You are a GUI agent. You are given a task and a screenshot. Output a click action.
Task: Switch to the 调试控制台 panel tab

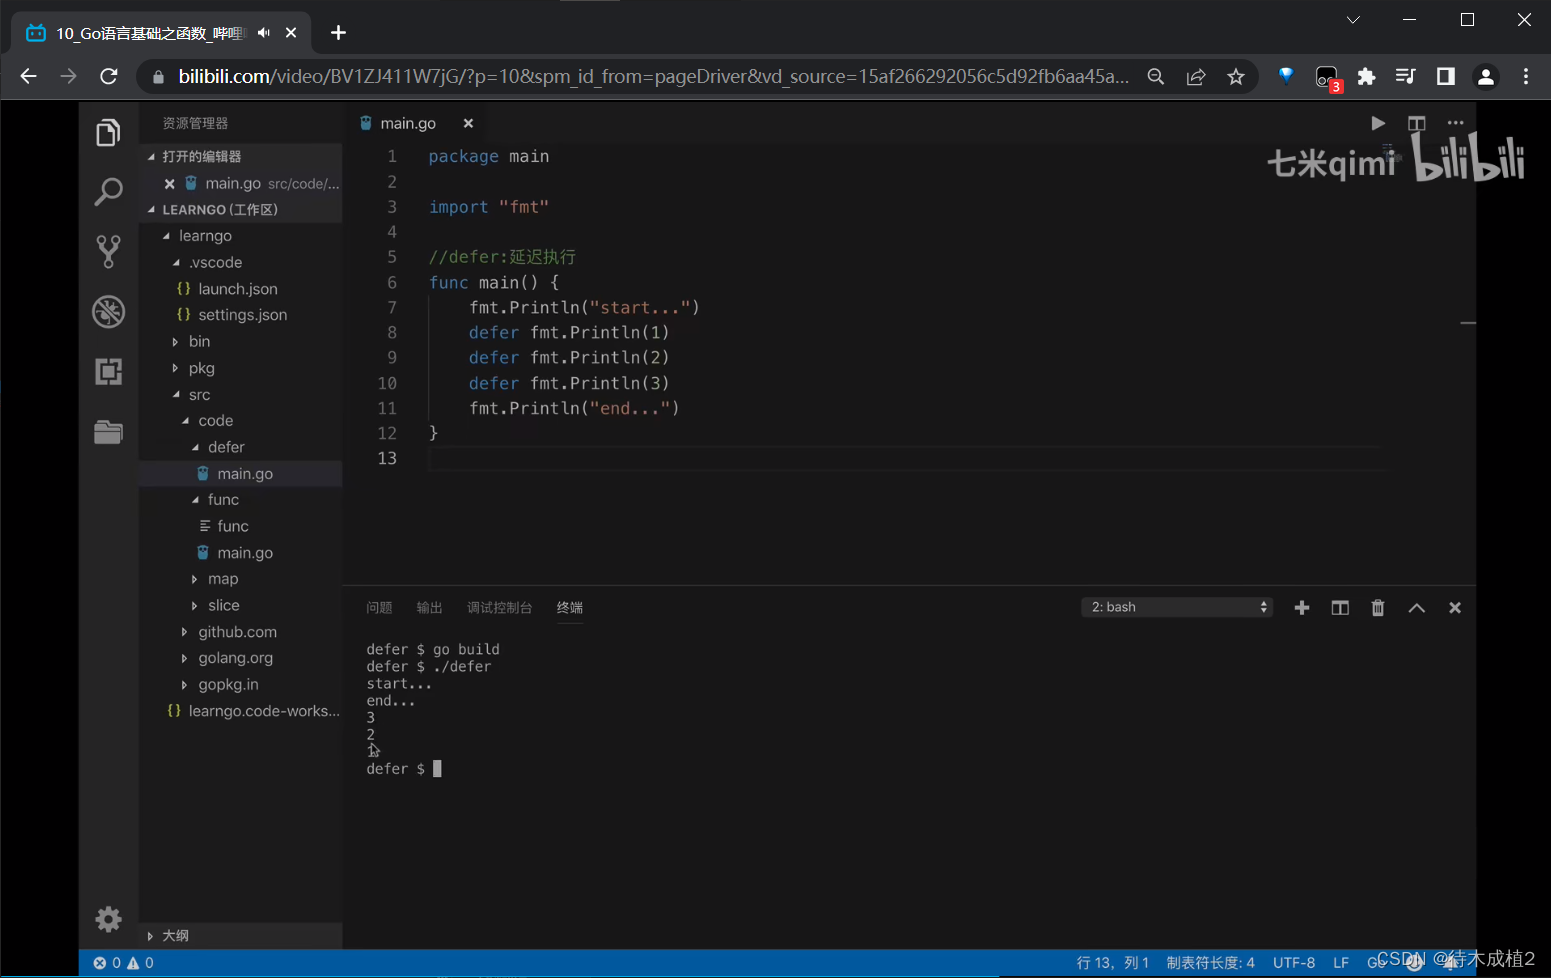pyautogui.click(x=500, y=608)
